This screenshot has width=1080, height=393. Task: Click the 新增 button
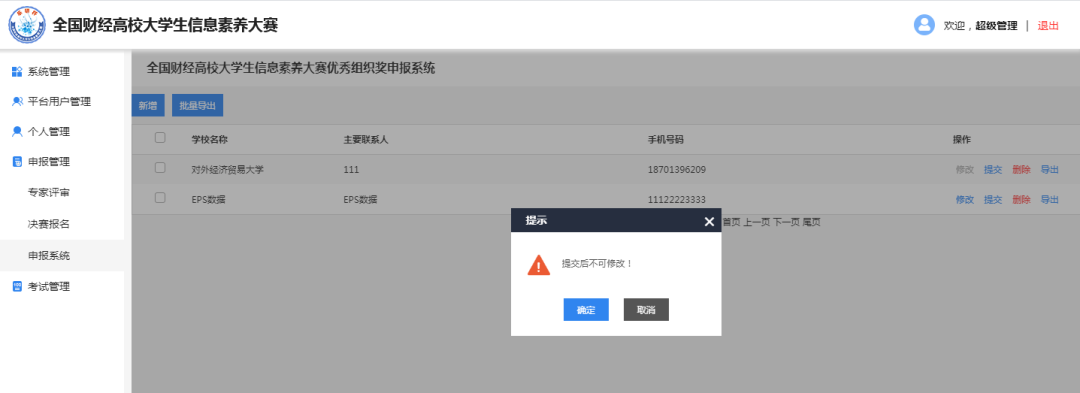[x=147, y=106]
